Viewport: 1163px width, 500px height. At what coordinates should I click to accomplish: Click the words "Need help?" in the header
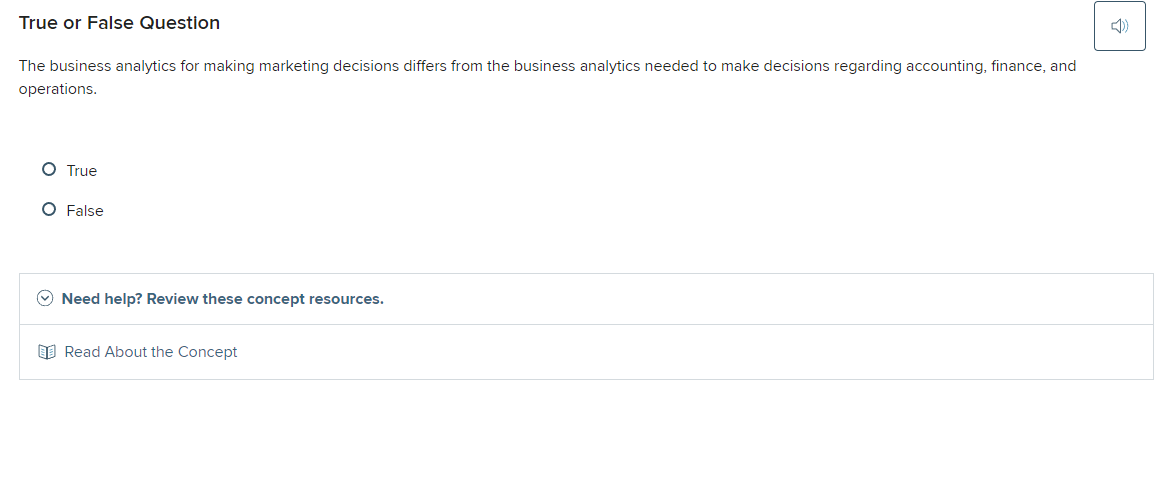point(102,299)
